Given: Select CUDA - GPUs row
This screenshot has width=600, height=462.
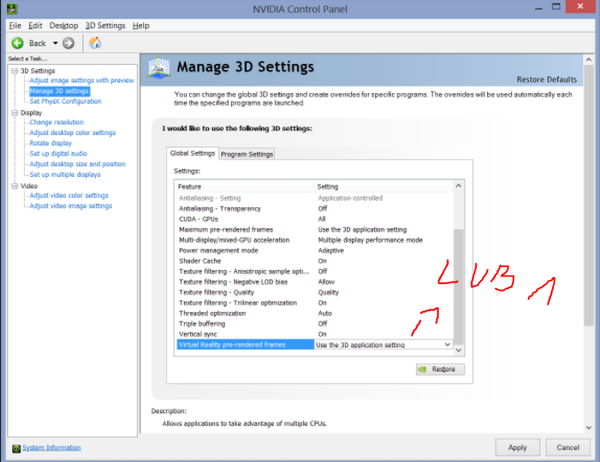Looking at the screenshot, I should click(315, 219).
